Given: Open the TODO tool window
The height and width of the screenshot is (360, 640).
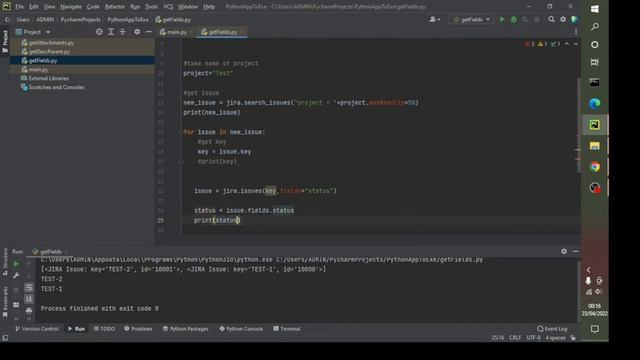Looking at the screenshot, I should tap(104, 329).
